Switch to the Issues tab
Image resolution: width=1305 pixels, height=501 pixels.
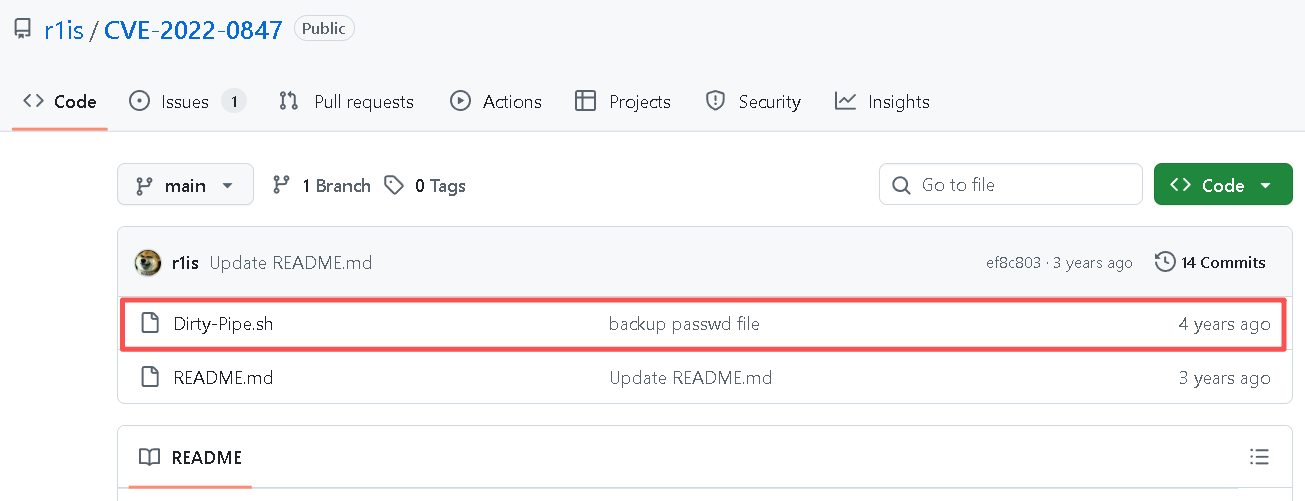(188, 101)
